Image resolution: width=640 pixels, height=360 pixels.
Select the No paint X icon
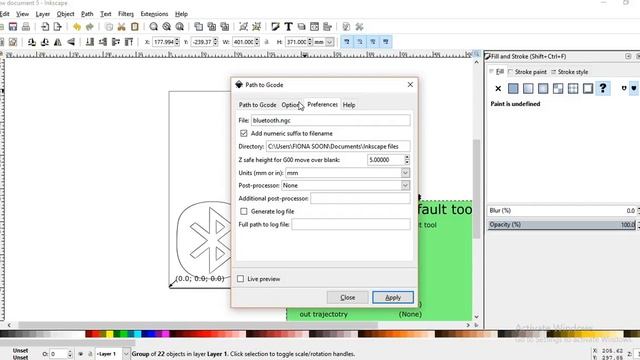(498, 88)
